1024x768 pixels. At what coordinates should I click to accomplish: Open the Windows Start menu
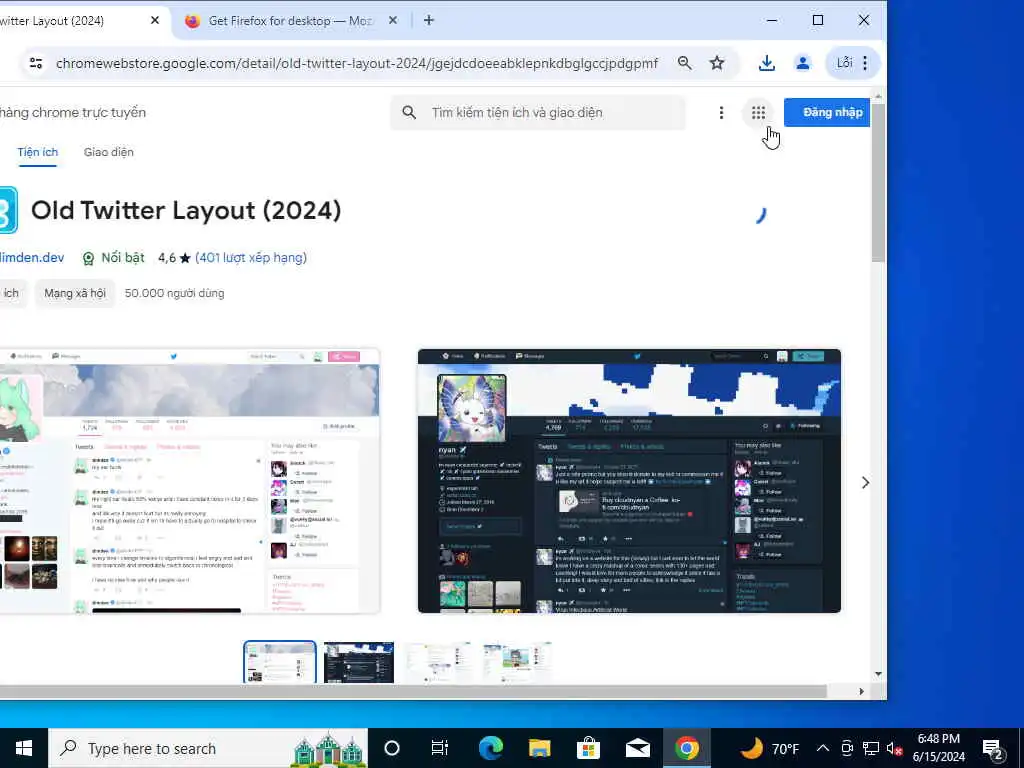click(x=24, y=748)
